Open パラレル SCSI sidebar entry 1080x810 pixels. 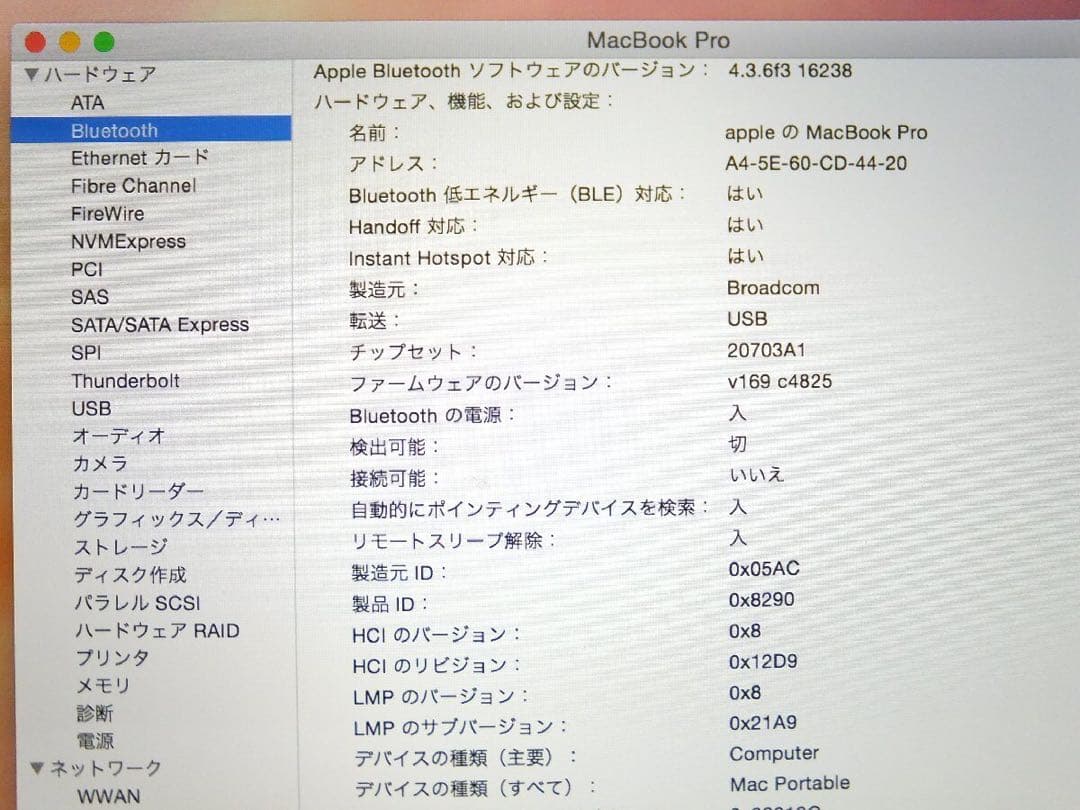[x=137, y=603]
